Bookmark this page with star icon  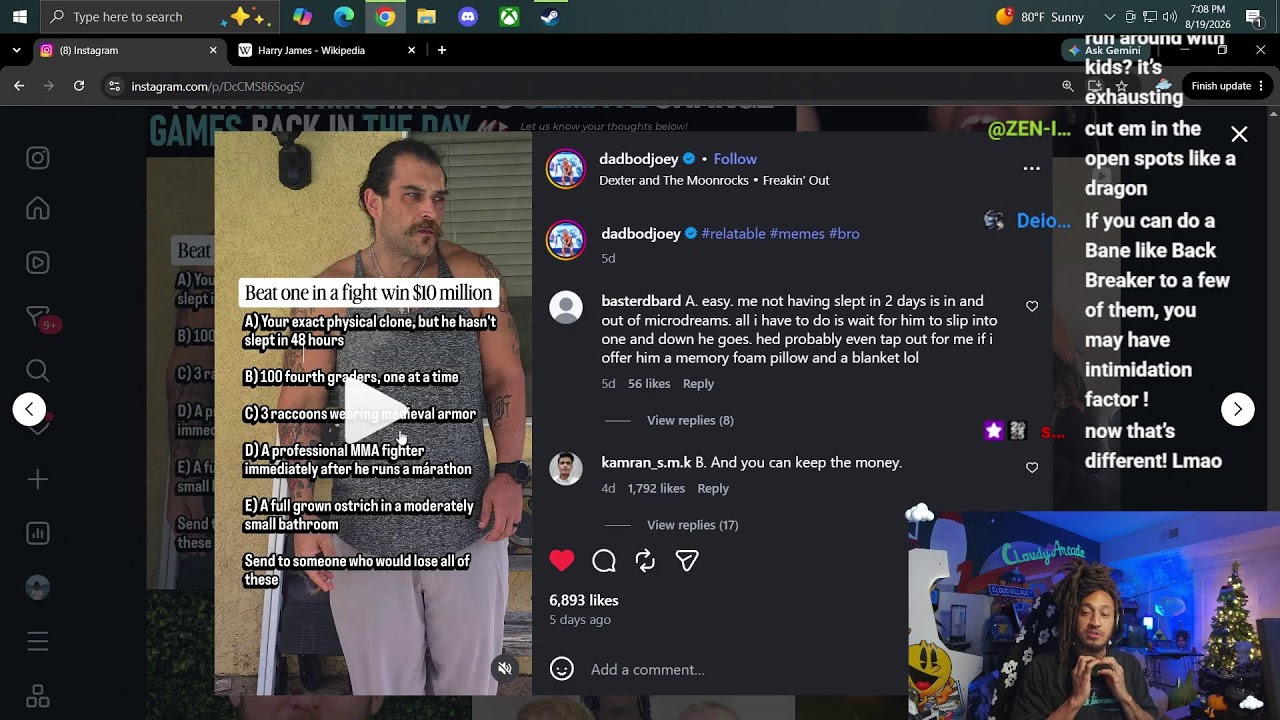[1121, 86]
